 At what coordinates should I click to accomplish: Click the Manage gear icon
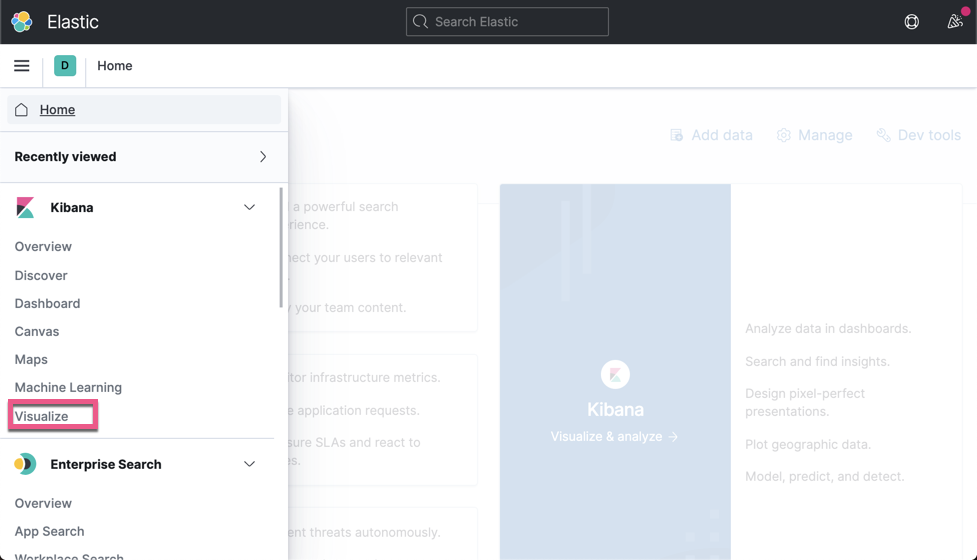(x=783, y=135)
